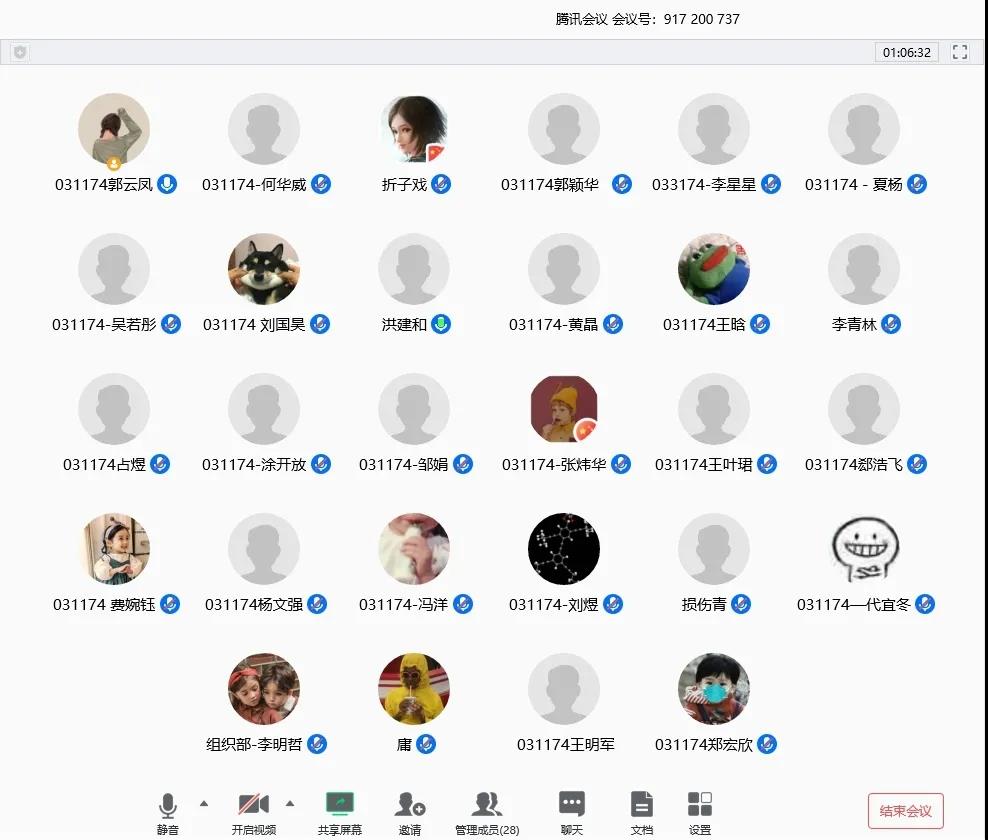Image resolution: width=988 pixels, height=840 pixels.
Task: Enter full screen mode via top-right icon
Action: 960,52
